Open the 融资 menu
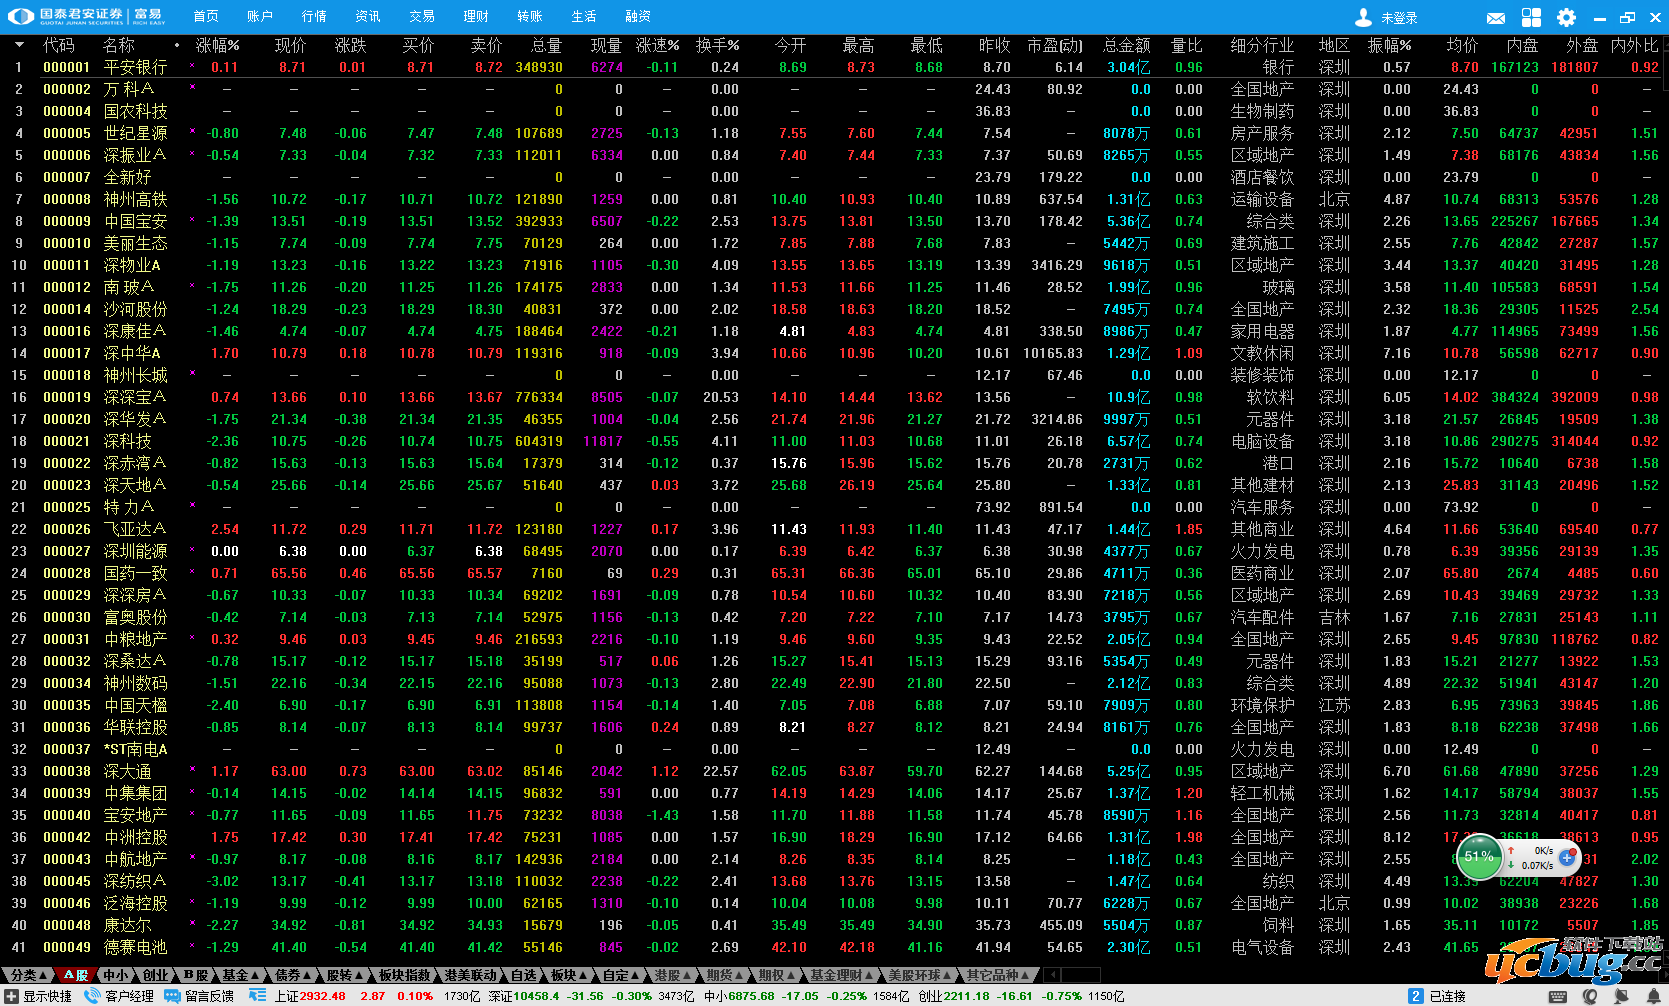1669x1006 pixels. tap(638, 17)
